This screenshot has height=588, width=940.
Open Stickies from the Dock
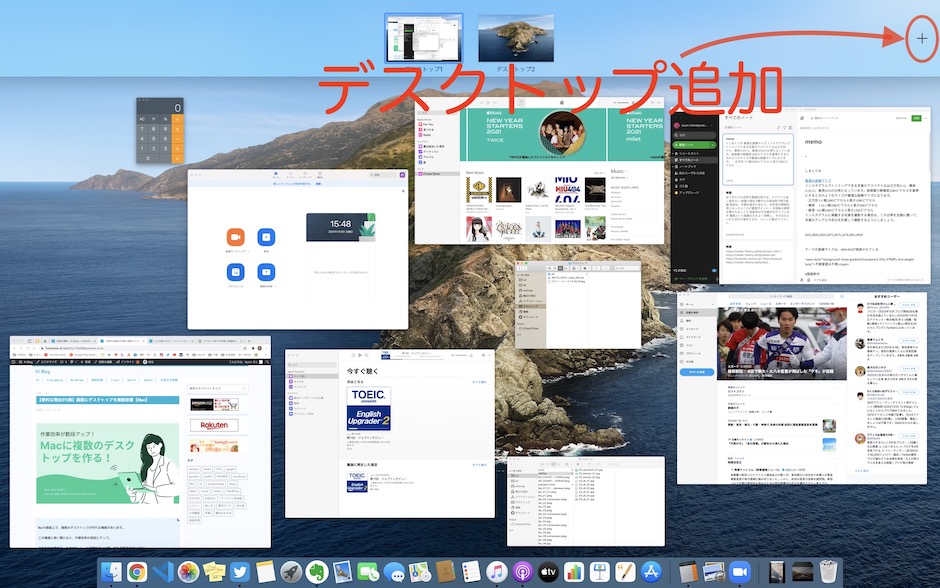[x=214, y=572]
